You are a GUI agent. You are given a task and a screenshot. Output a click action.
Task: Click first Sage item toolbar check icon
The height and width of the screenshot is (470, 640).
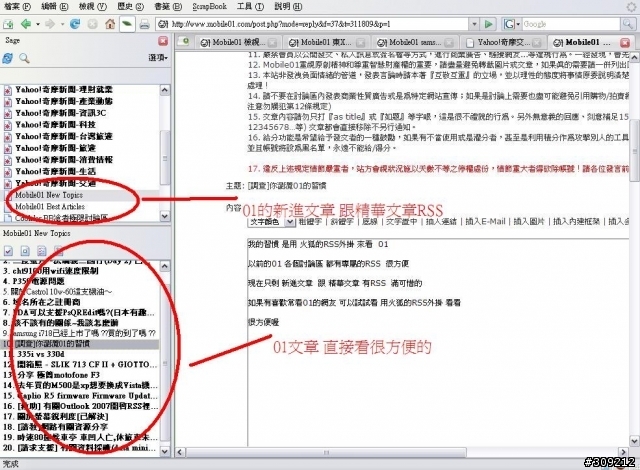[8, 251]
